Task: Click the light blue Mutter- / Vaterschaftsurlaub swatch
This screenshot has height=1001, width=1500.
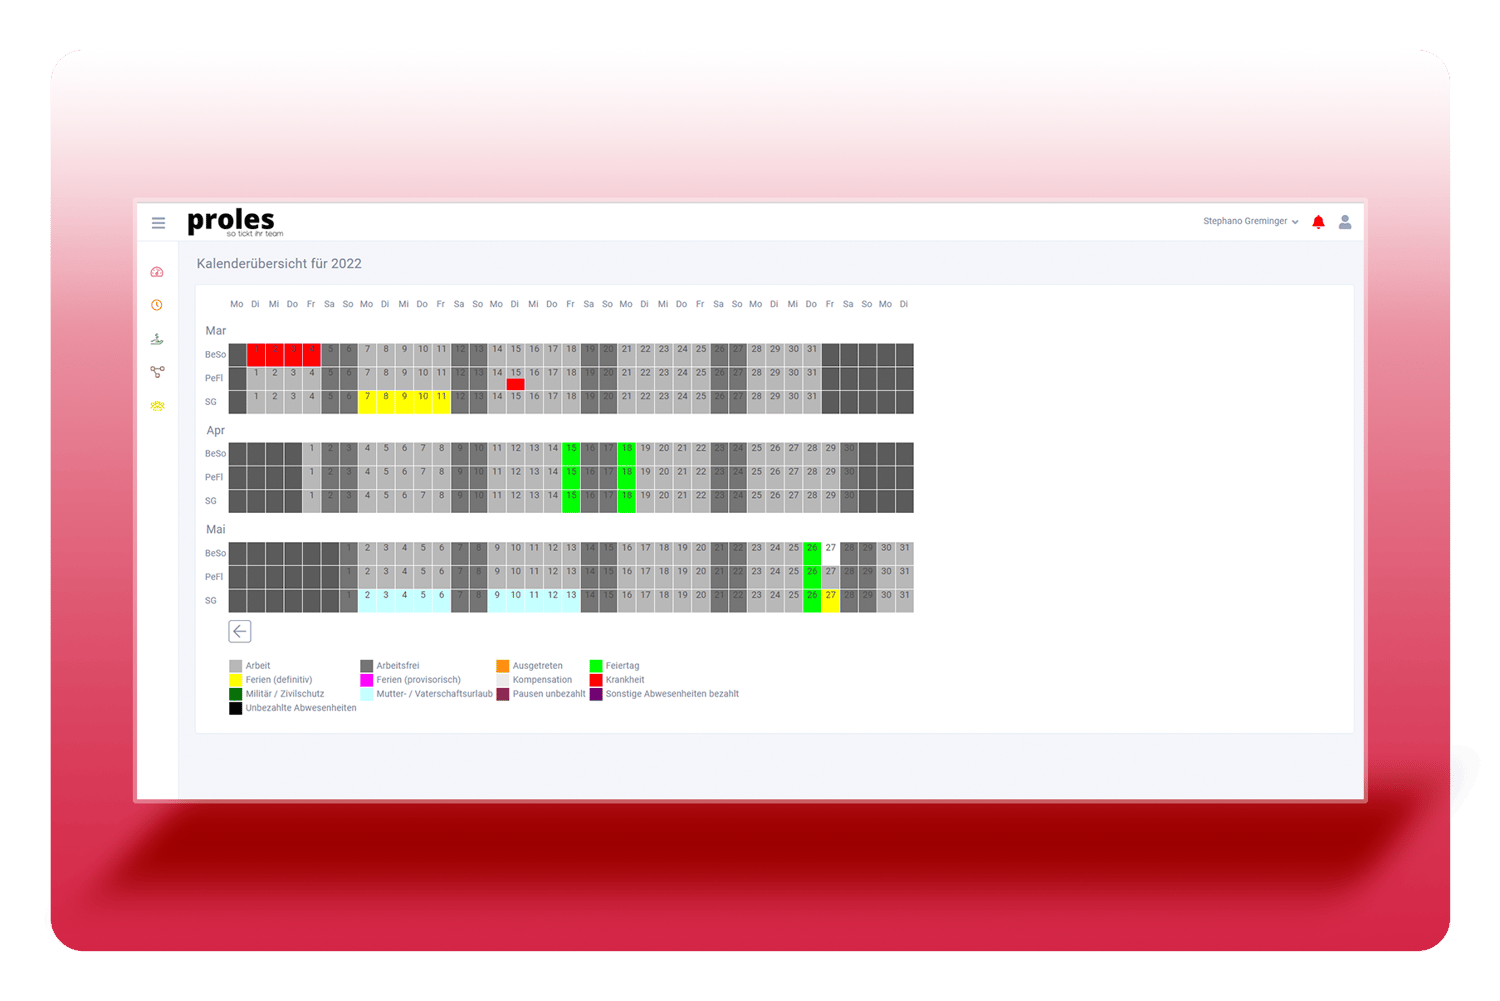Action: (x=367, y=694)
